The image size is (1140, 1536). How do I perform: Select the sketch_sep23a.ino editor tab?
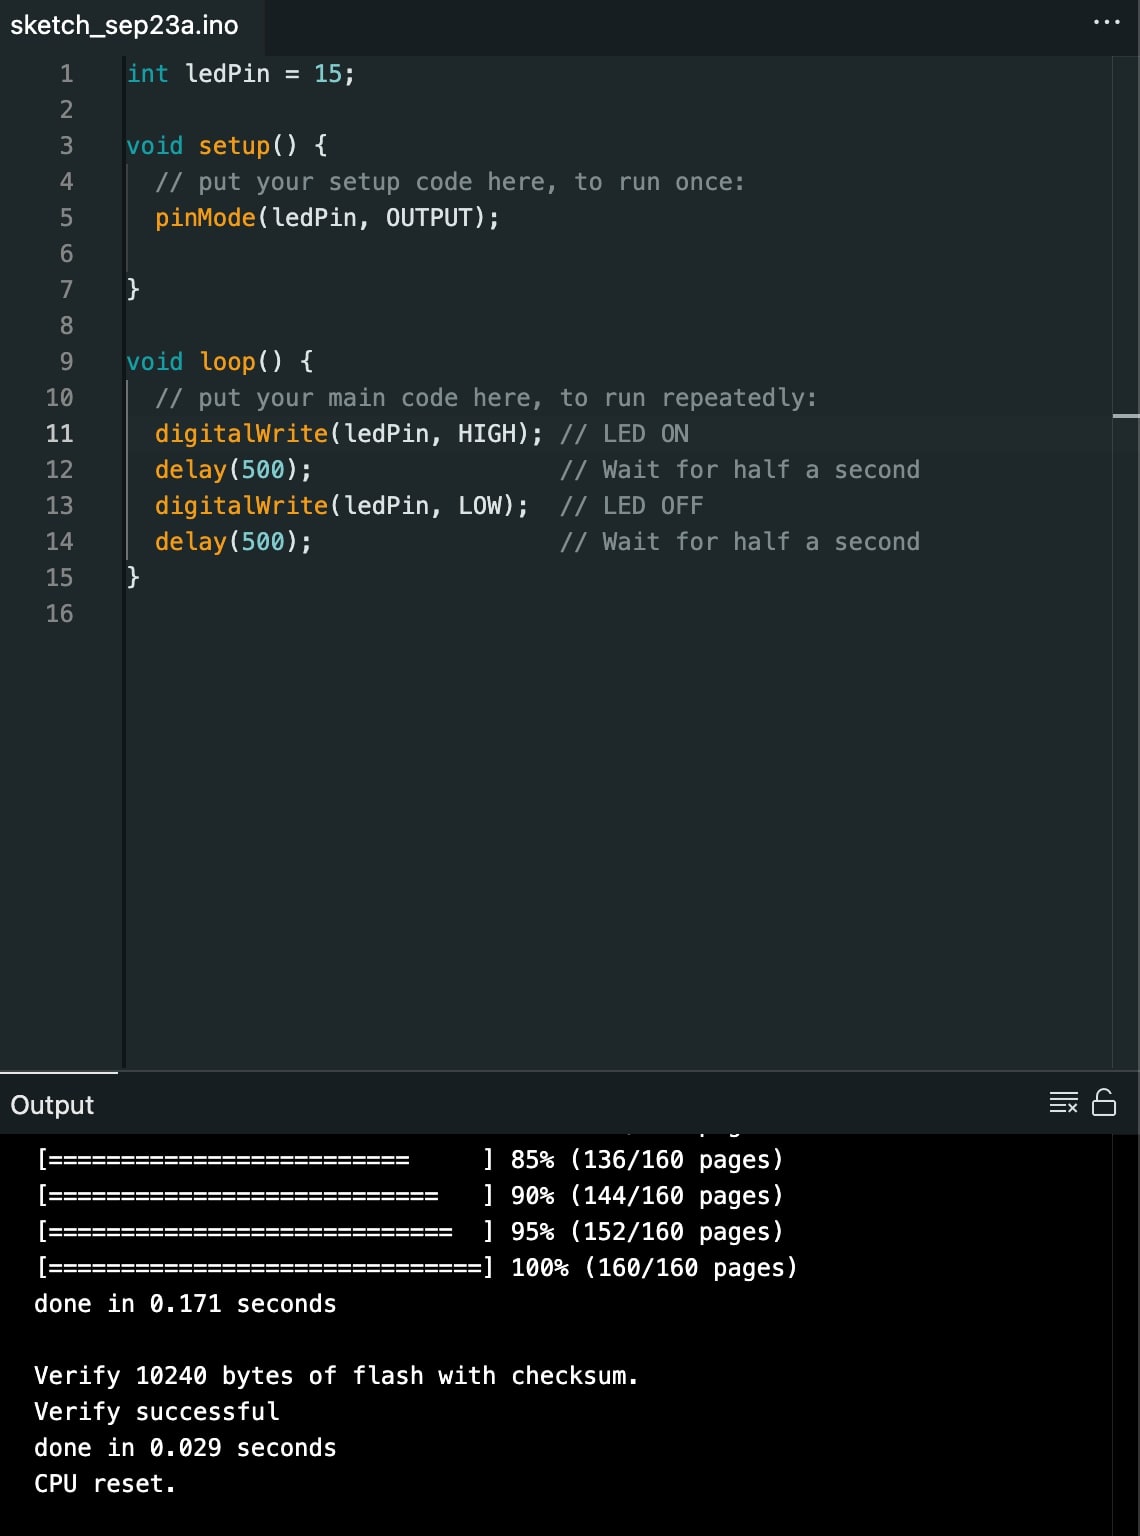(x=125, y=25)
